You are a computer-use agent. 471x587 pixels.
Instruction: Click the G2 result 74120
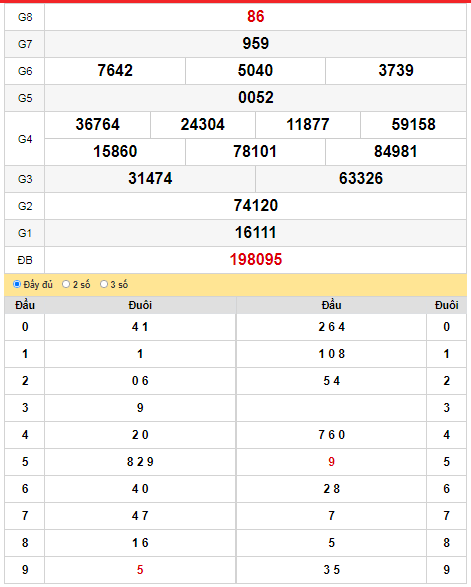click(256, 205)
